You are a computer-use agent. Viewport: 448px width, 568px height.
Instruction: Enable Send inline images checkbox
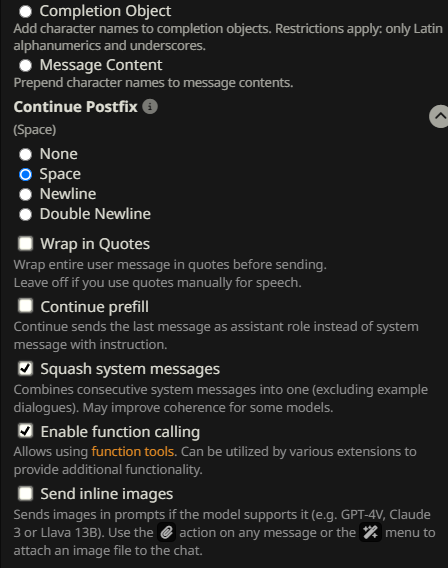25,493
